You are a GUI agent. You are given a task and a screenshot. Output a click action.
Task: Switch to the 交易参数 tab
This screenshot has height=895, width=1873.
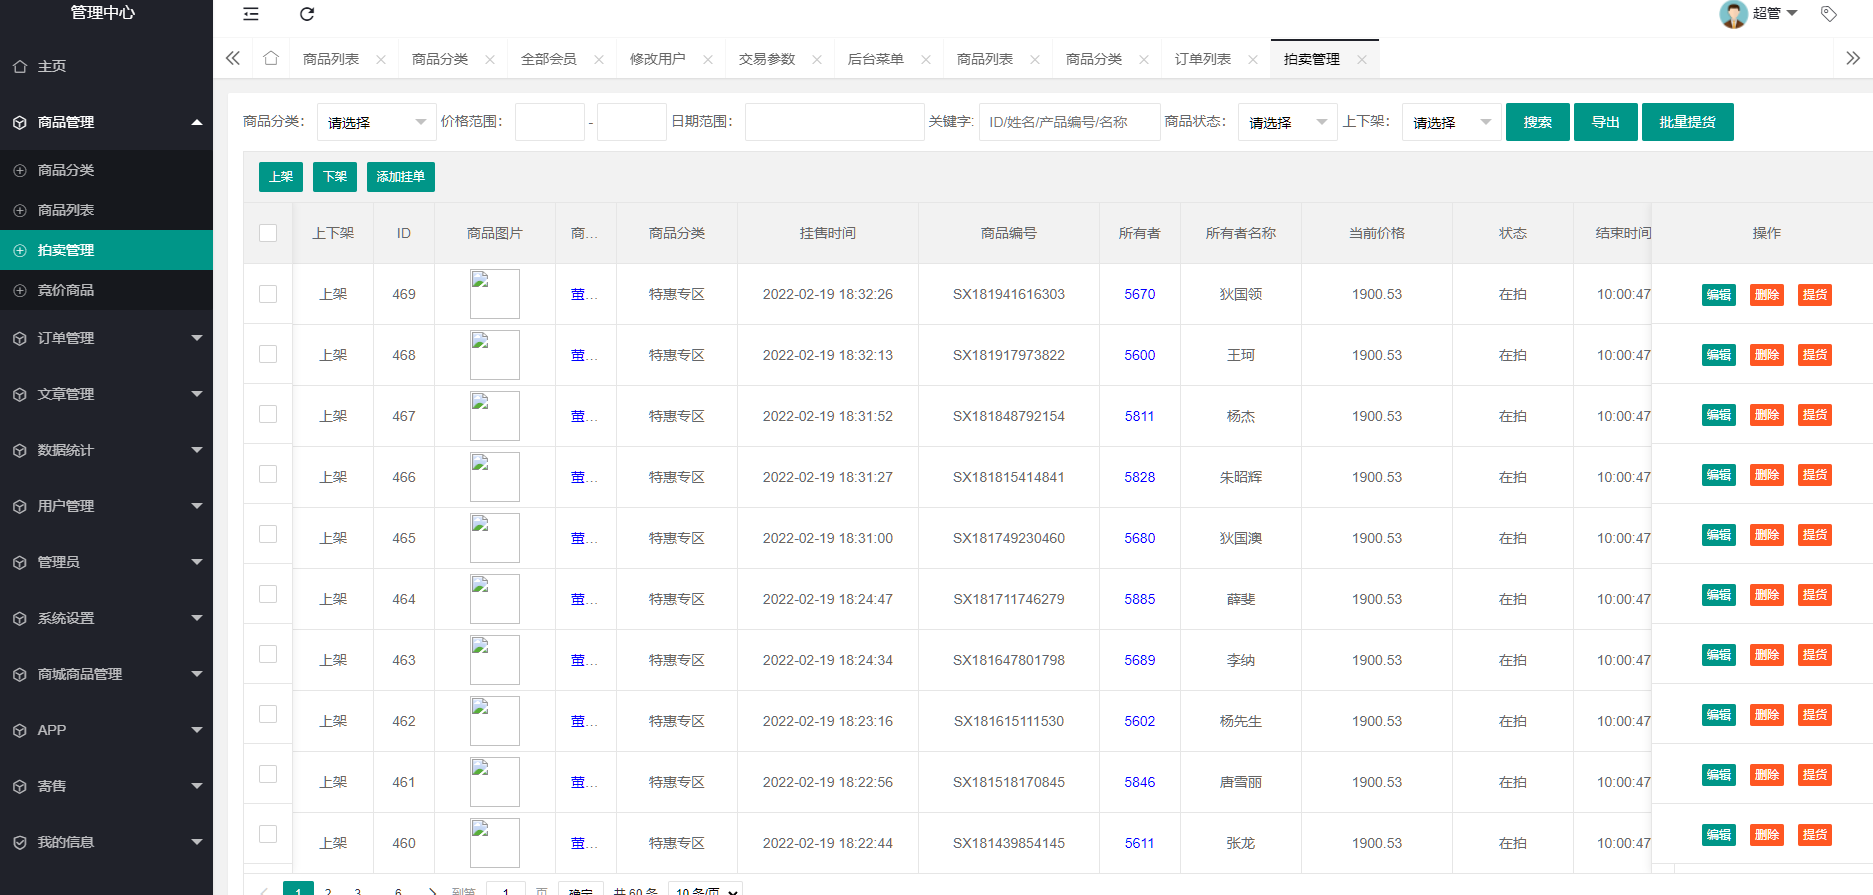766,59
